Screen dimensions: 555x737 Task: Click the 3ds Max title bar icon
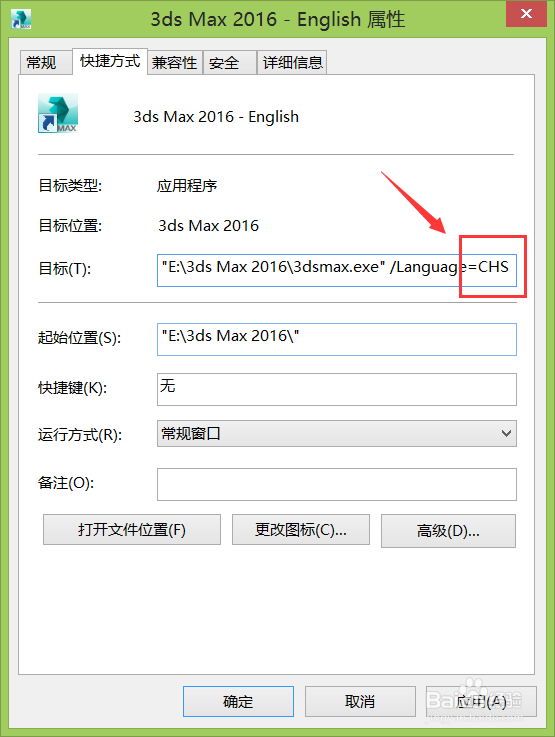click(x=21, y=19)
